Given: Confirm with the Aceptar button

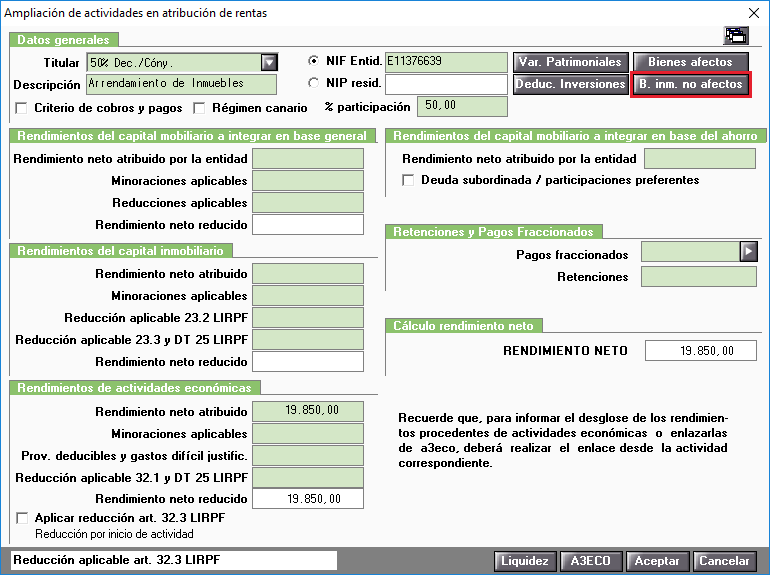Looking at the screenshot, I should point(657,561).
